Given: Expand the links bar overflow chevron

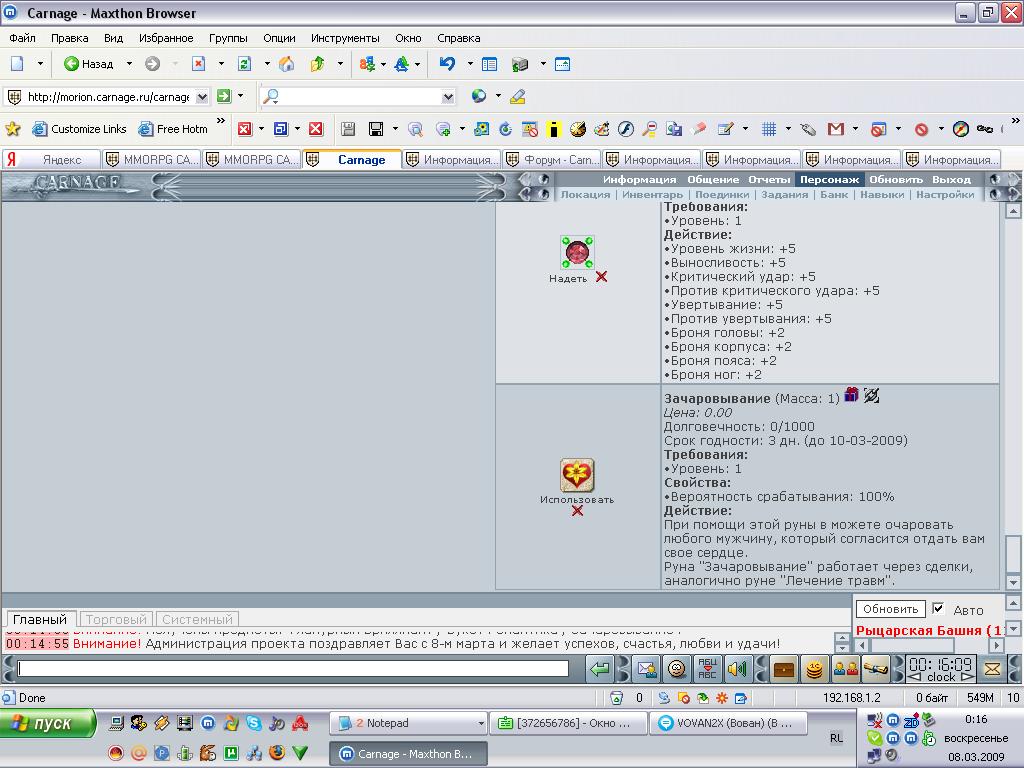Looking at the screenshot, I should pos(221,121).
